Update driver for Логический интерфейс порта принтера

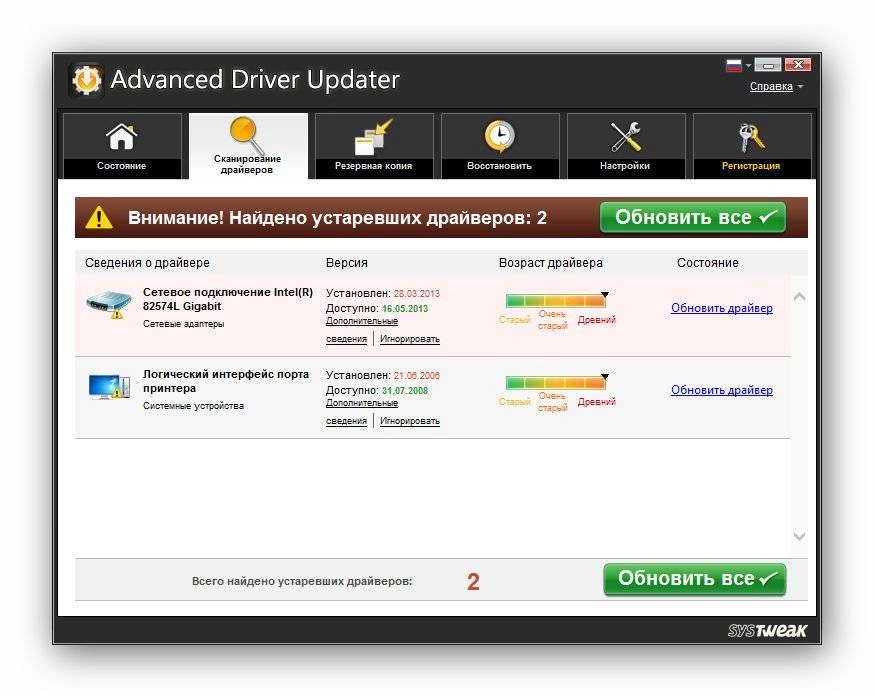click(x=722, y=390)
